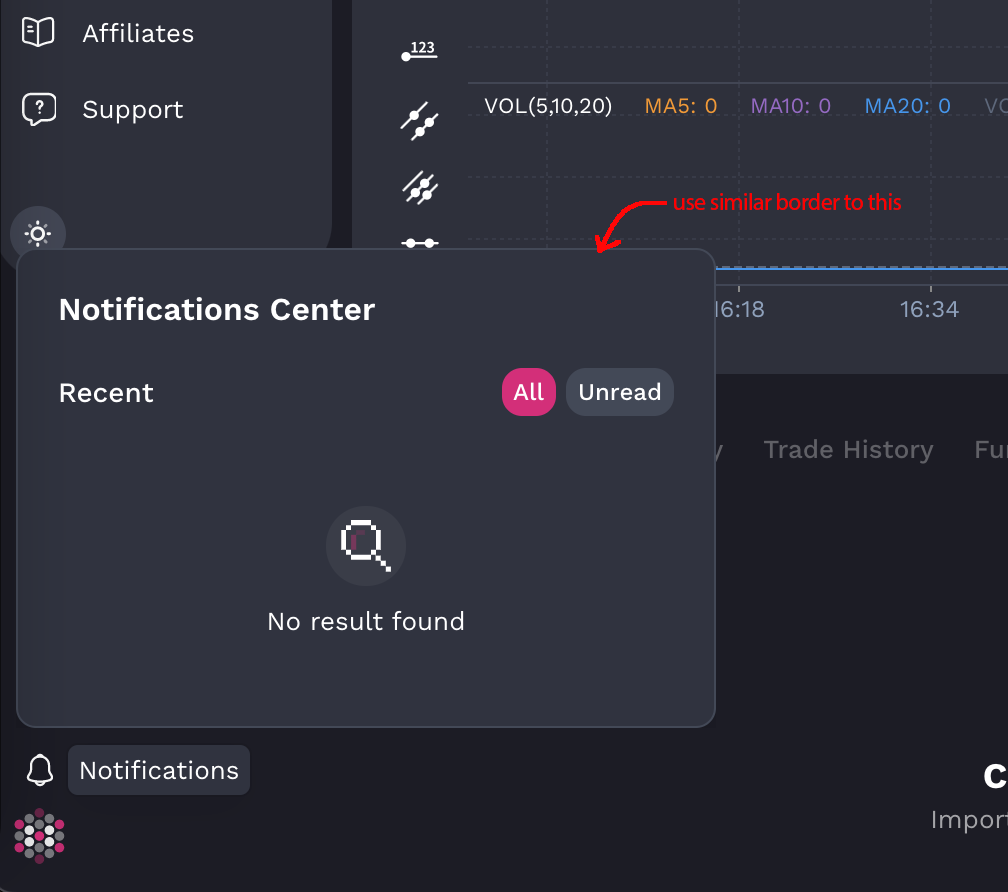Click the colorful dotted app logo
The height and width of the screenshot is (892, 1008).
pos(39,835)
